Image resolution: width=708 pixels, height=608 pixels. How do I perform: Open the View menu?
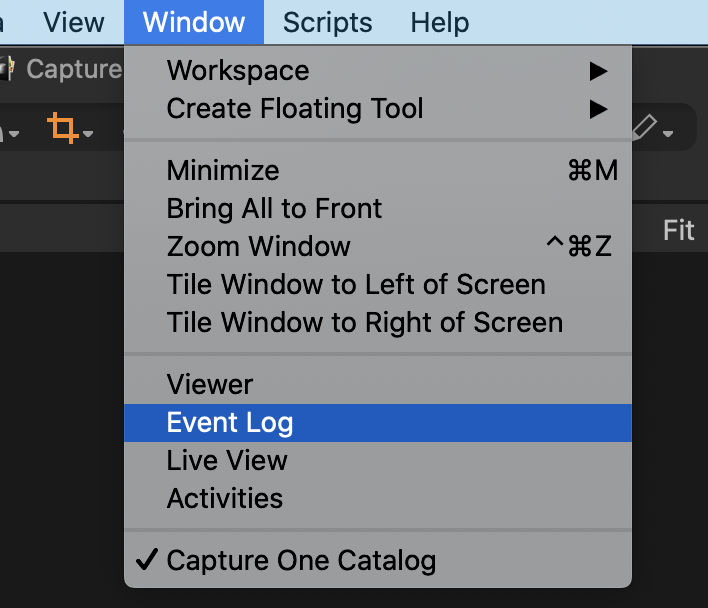74,22
